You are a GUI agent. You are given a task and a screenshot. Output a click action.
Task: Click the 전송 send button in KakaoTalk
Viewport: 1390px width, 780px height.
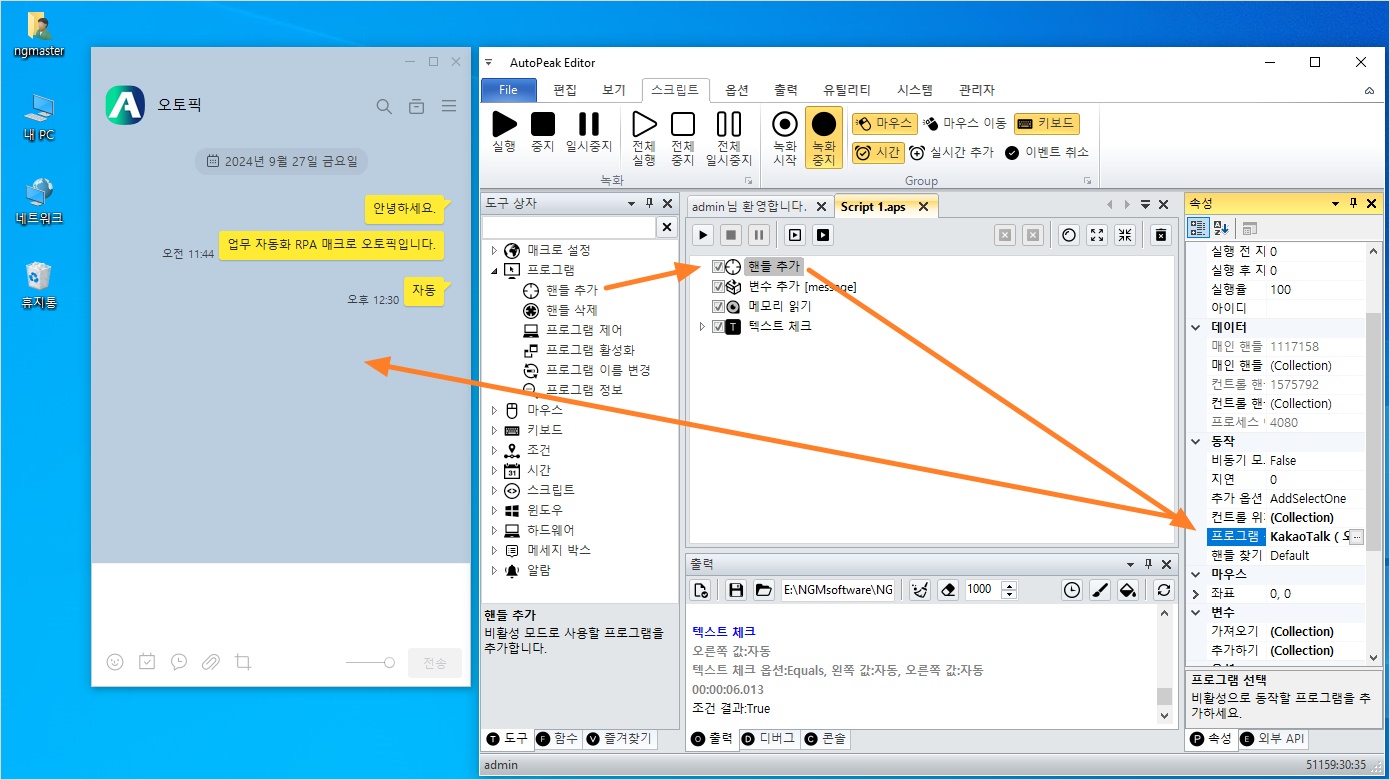coord(435,663)
